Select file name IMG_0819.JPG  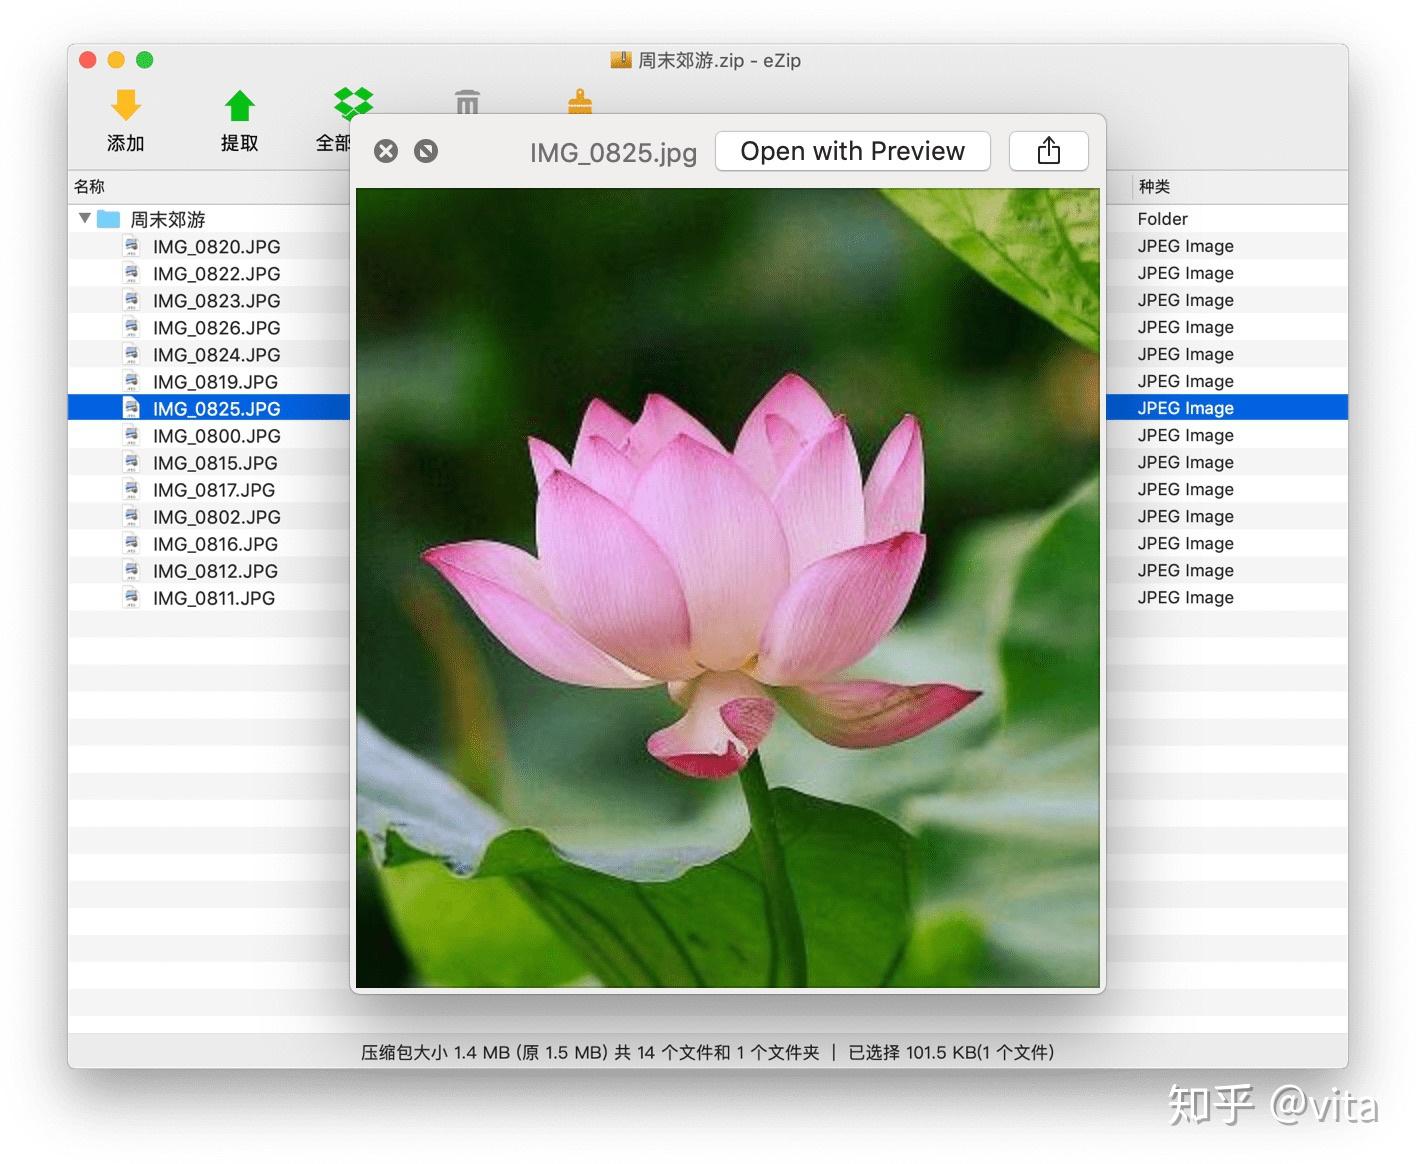(215, 382)
